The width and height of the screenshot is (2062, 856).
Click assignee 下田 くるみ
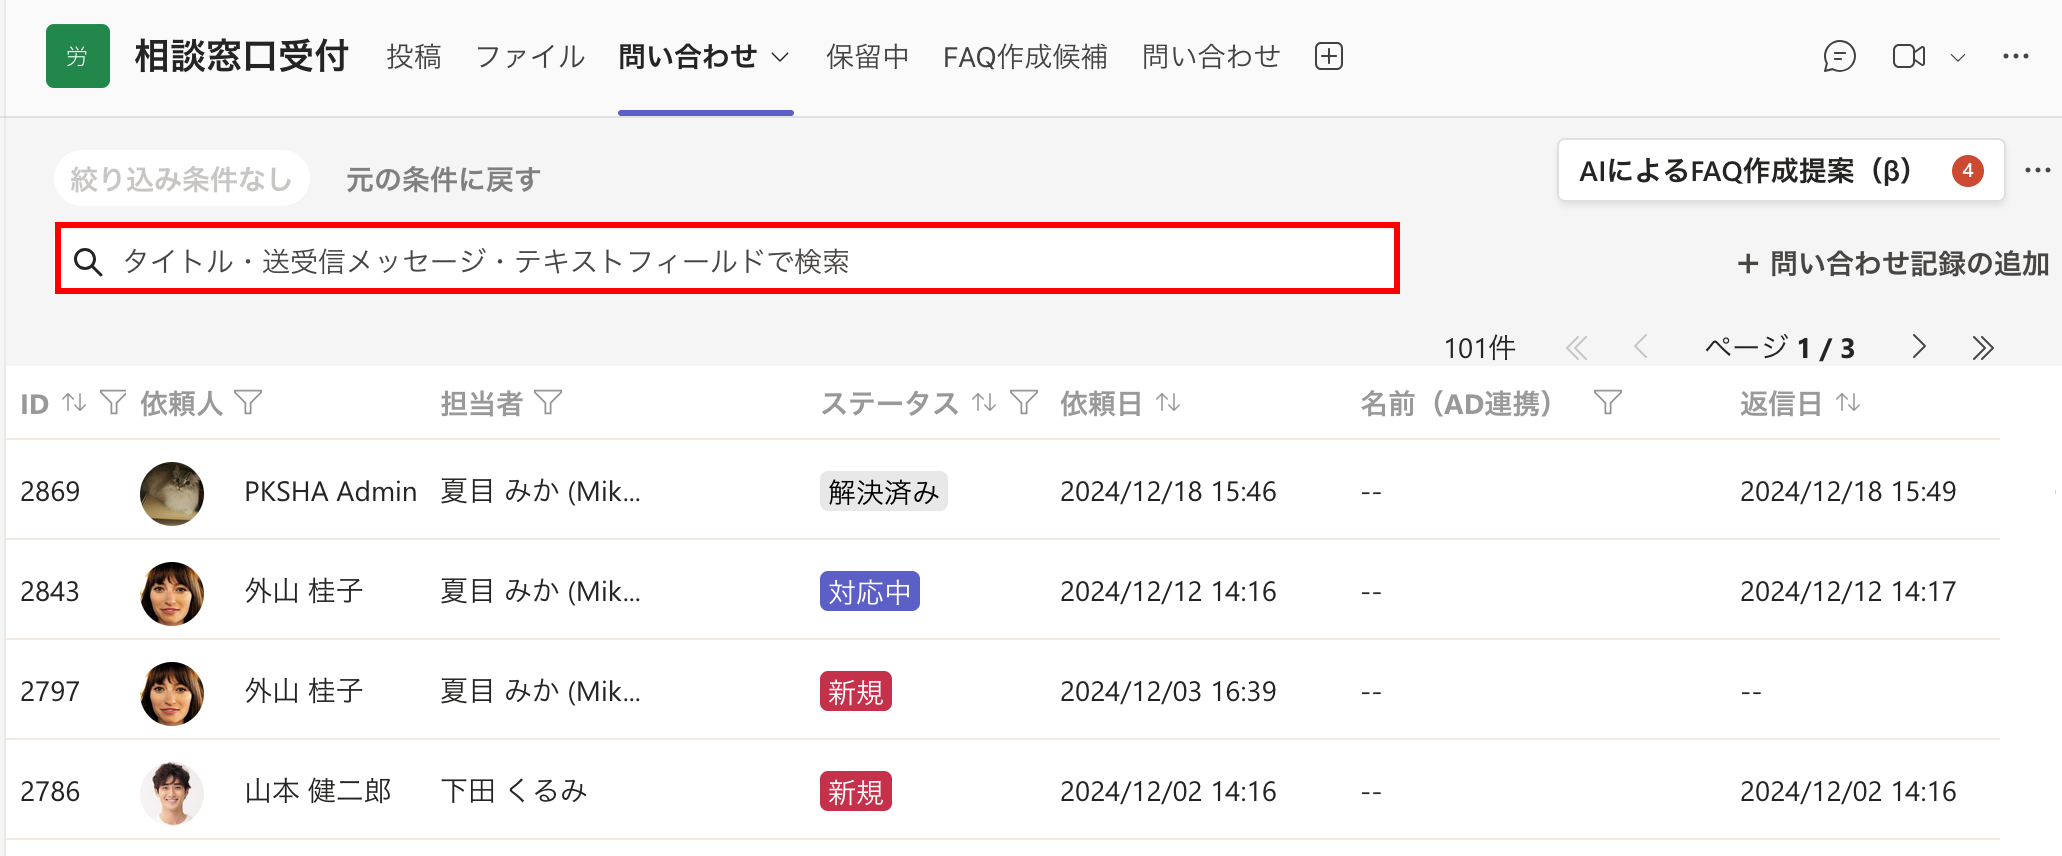tap(514, 791)
